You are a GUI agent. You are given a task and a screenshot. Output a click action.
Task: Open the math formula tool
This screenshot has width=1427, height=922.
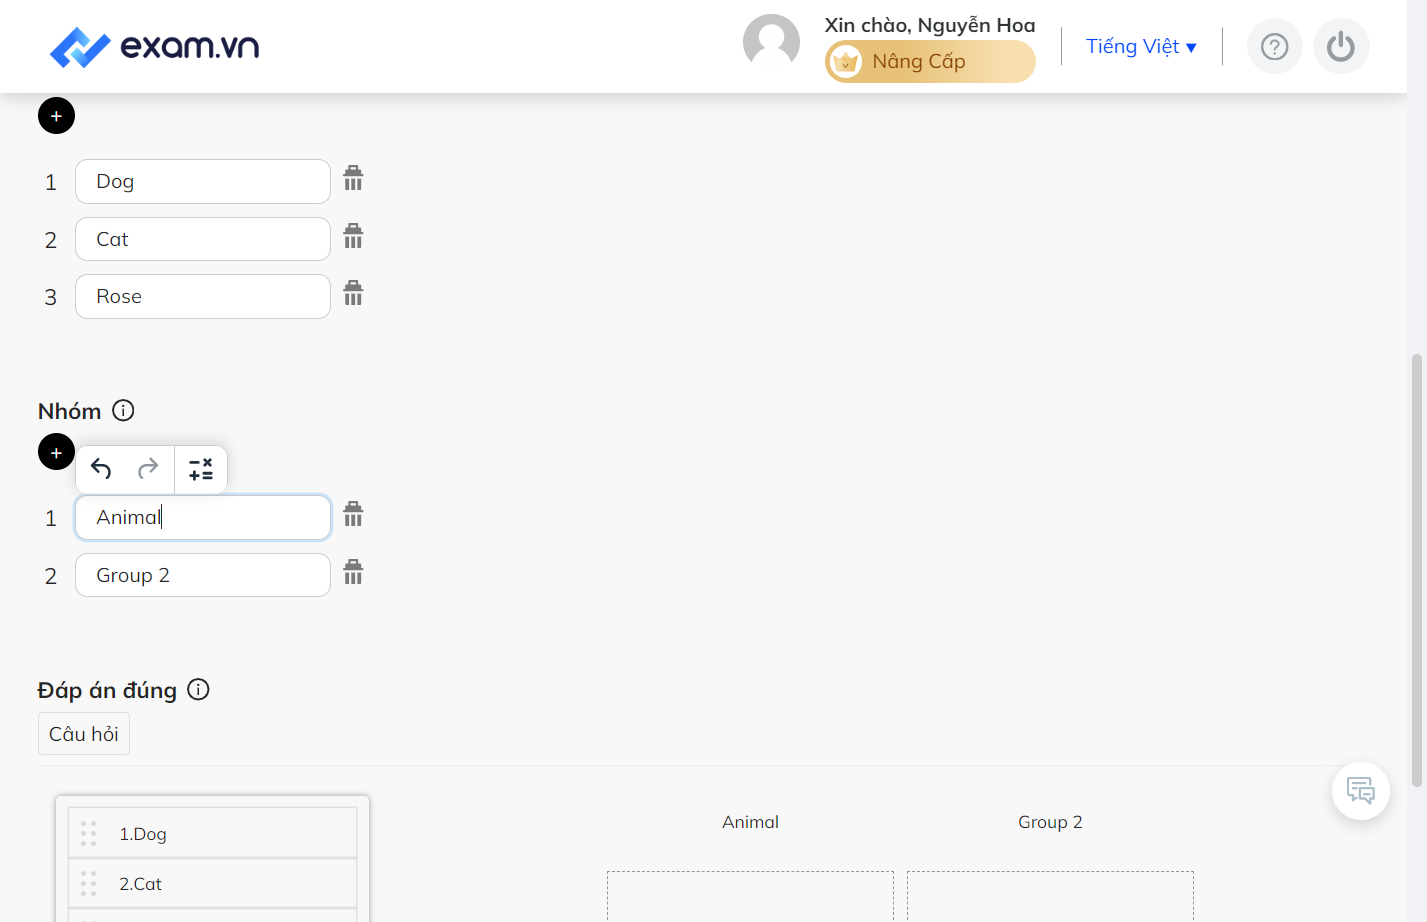pos(201,469)
